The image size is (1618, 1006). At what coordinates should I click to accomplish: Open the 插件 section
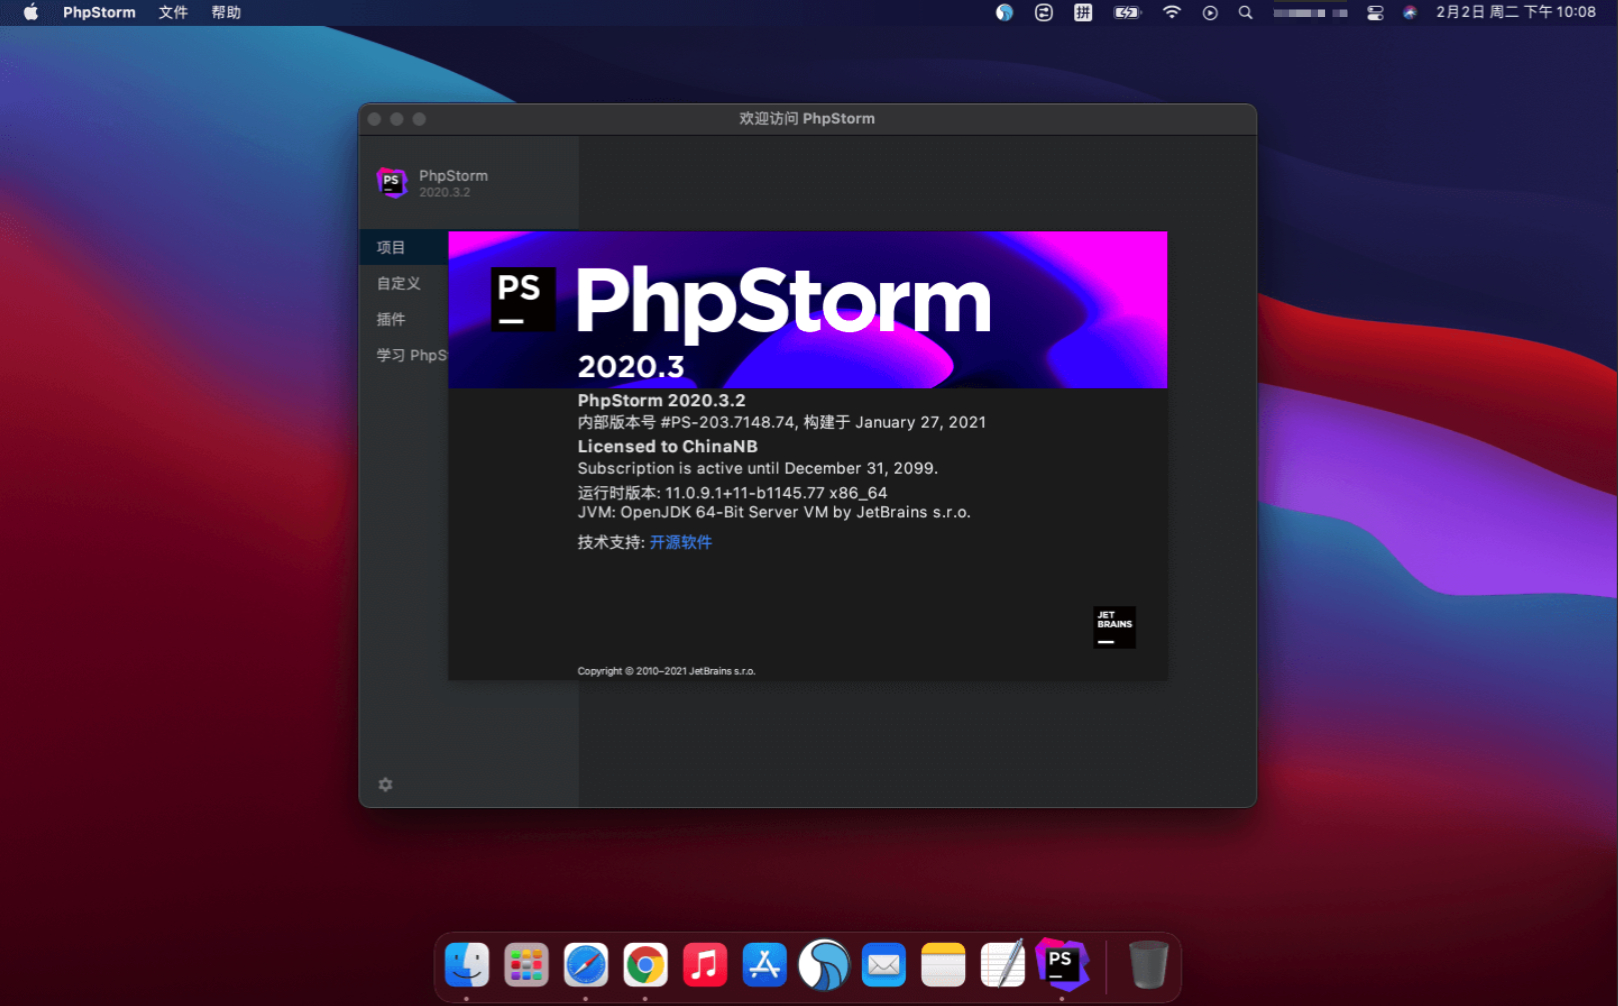tap(391, 319)
